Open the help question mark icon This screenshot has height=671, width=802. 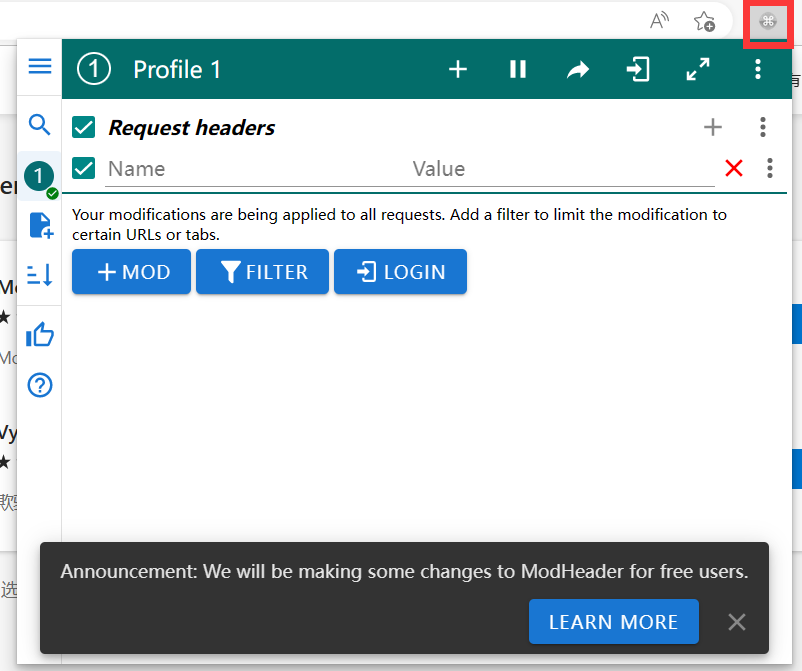point(39,385)
